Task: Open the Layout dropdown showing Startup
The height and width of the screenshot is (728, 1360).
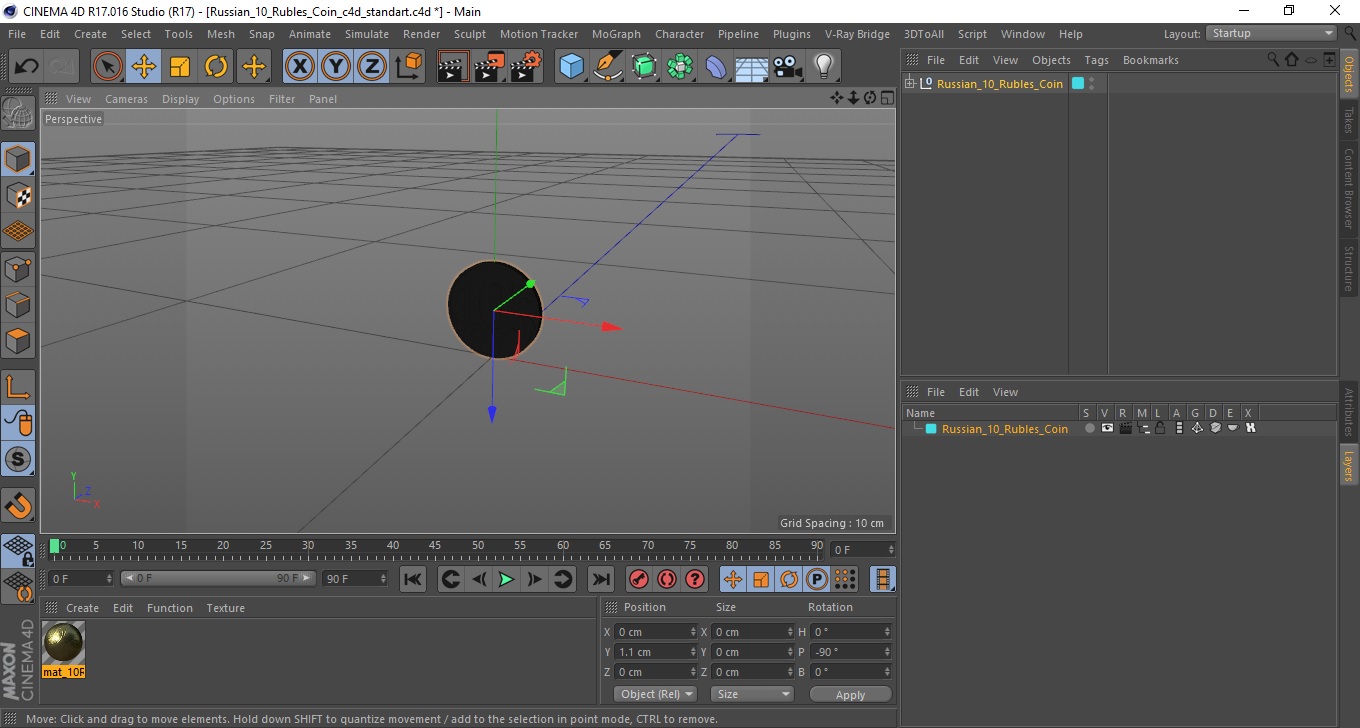Action: click(1272, 33)
